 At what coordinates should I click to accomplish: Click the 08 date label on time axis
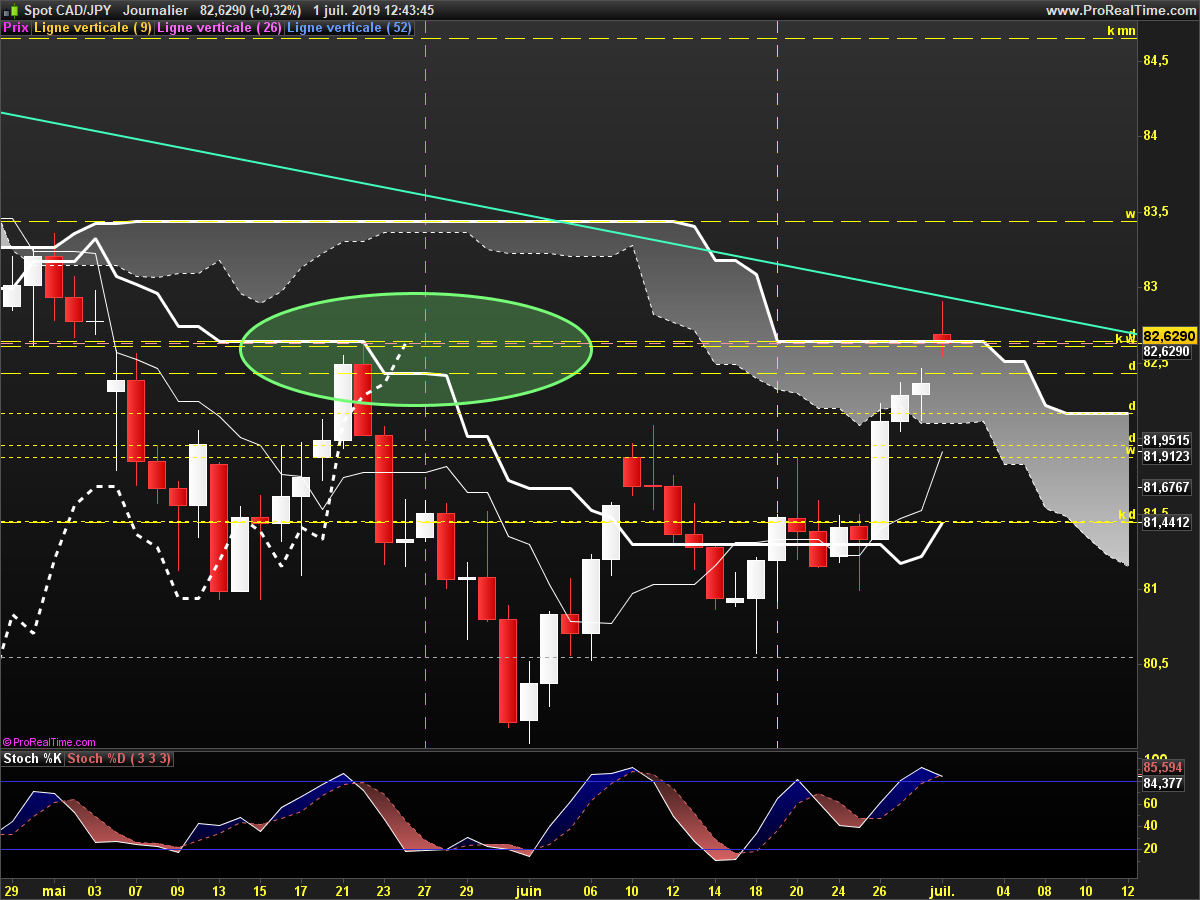click(1045, 890)
